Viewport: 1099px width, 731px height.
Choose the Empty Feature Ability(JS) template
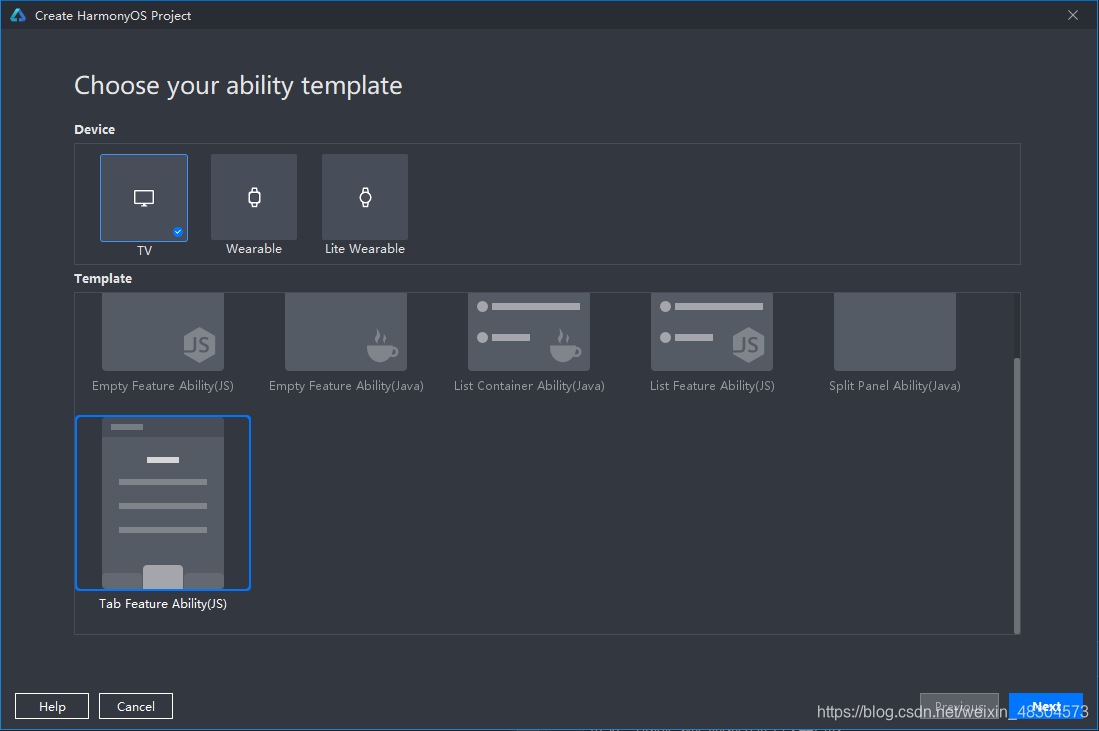click(x=163, y=332)
